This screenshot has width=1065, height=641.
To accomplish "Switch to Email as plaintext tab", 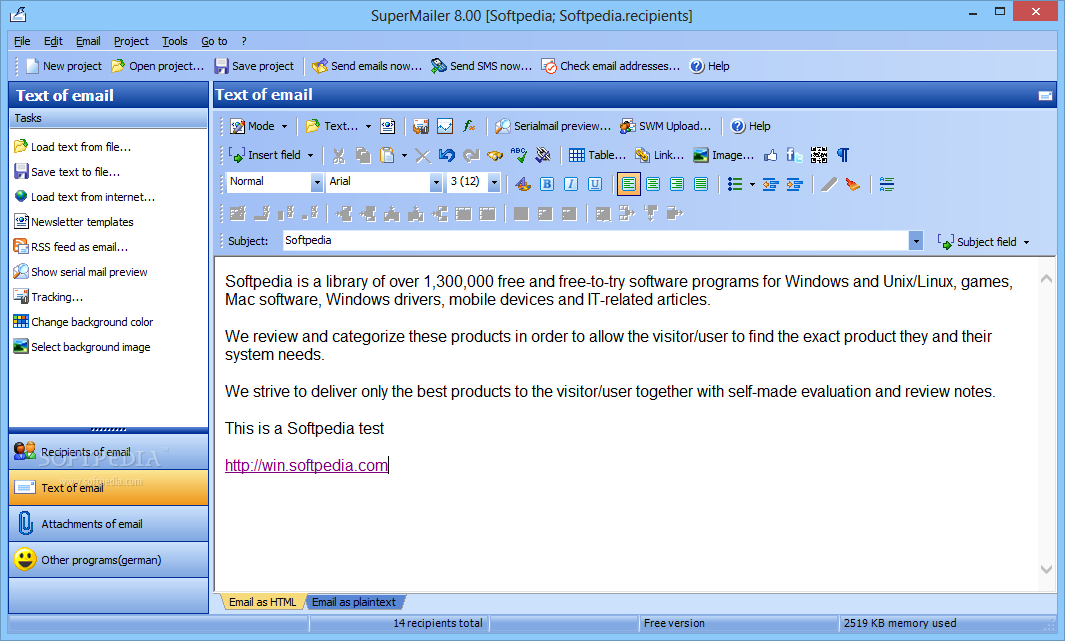I will point(354,602).
